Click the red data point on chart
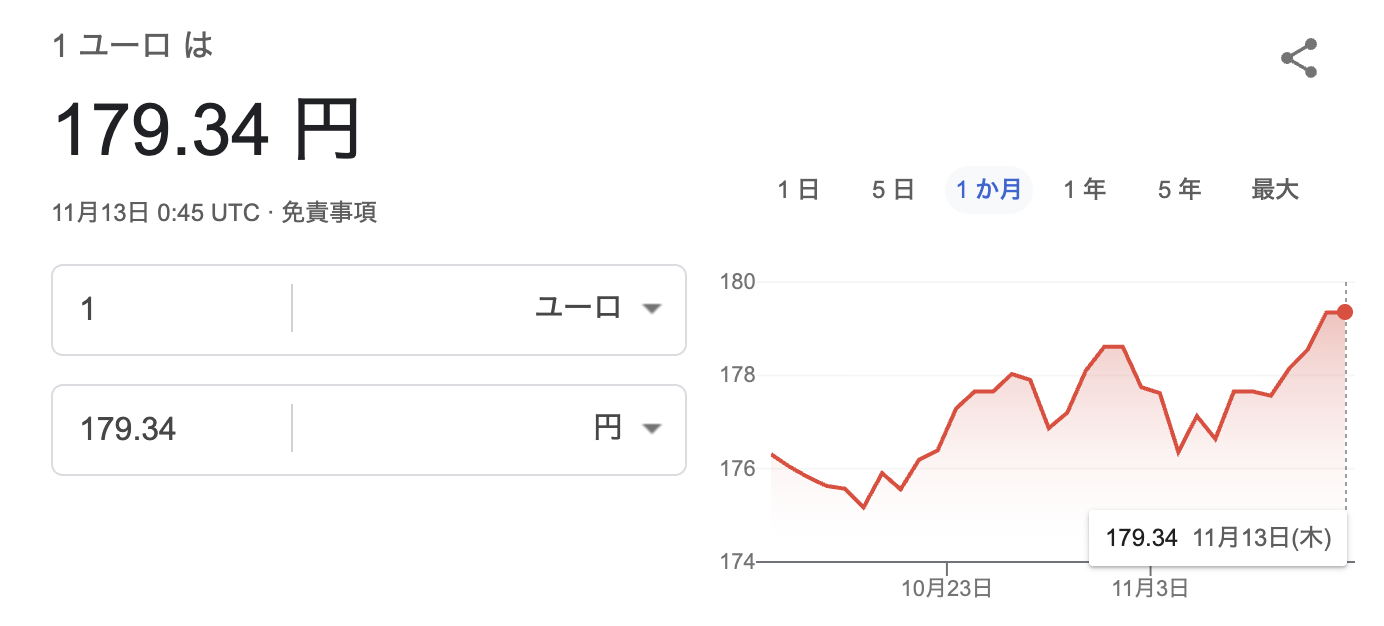The width and height of the screenshot is (1384, 626). pyautogui.click(x=1345, y=312)
